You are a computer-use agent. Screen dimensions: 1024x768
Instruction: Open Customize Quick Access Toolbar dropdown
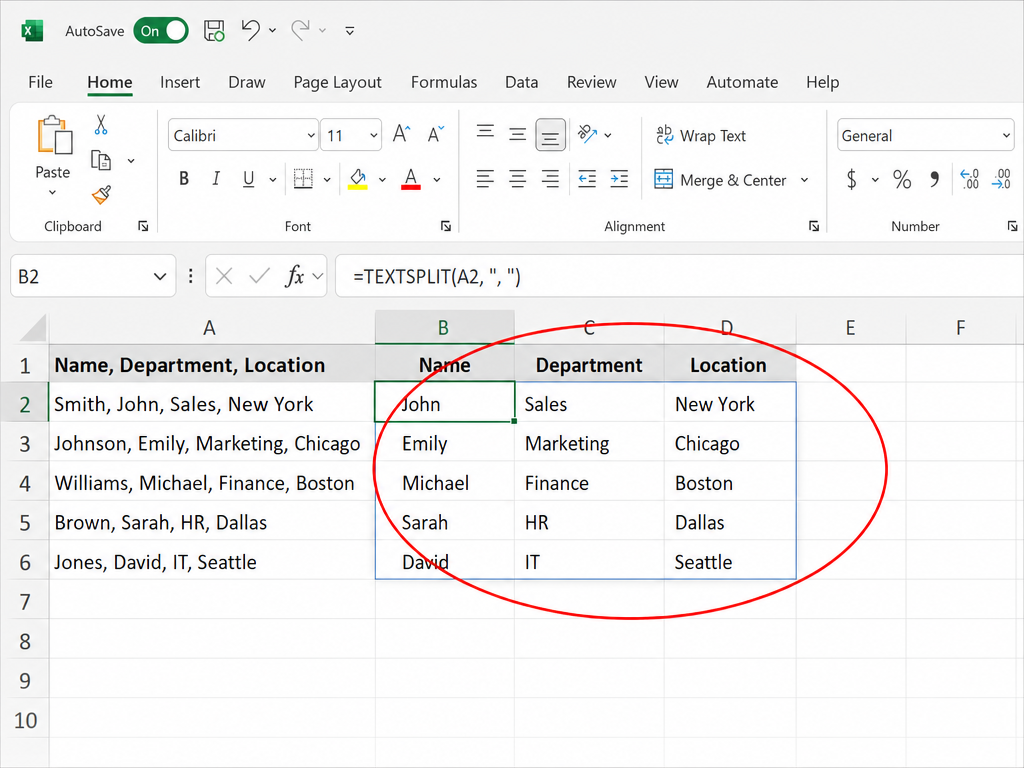349,31
